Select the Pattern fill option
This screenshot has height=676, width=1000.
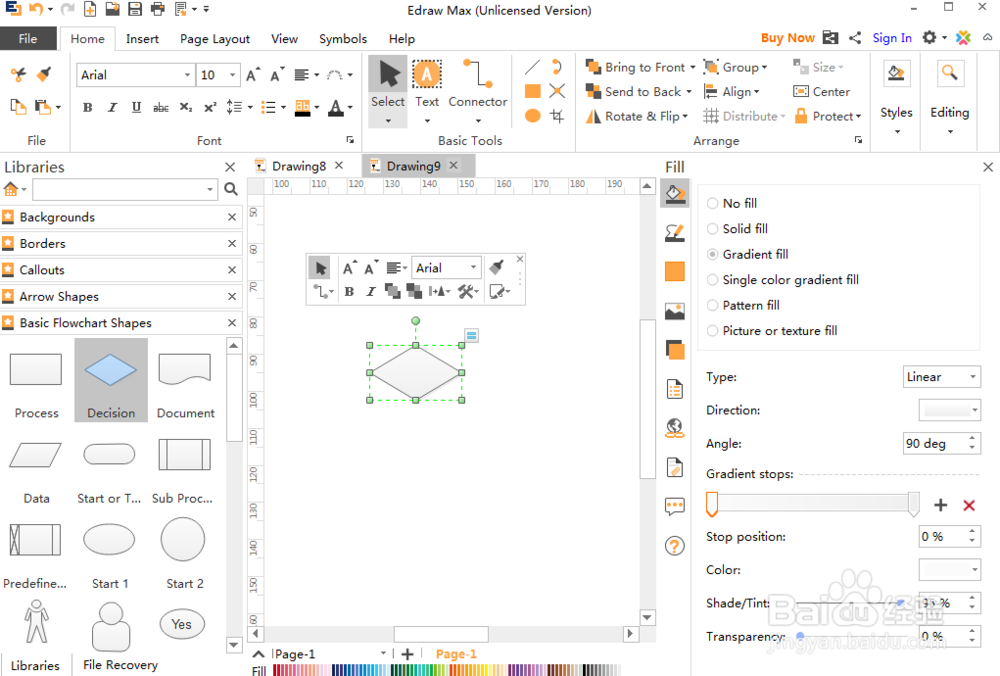pos(743,305)
